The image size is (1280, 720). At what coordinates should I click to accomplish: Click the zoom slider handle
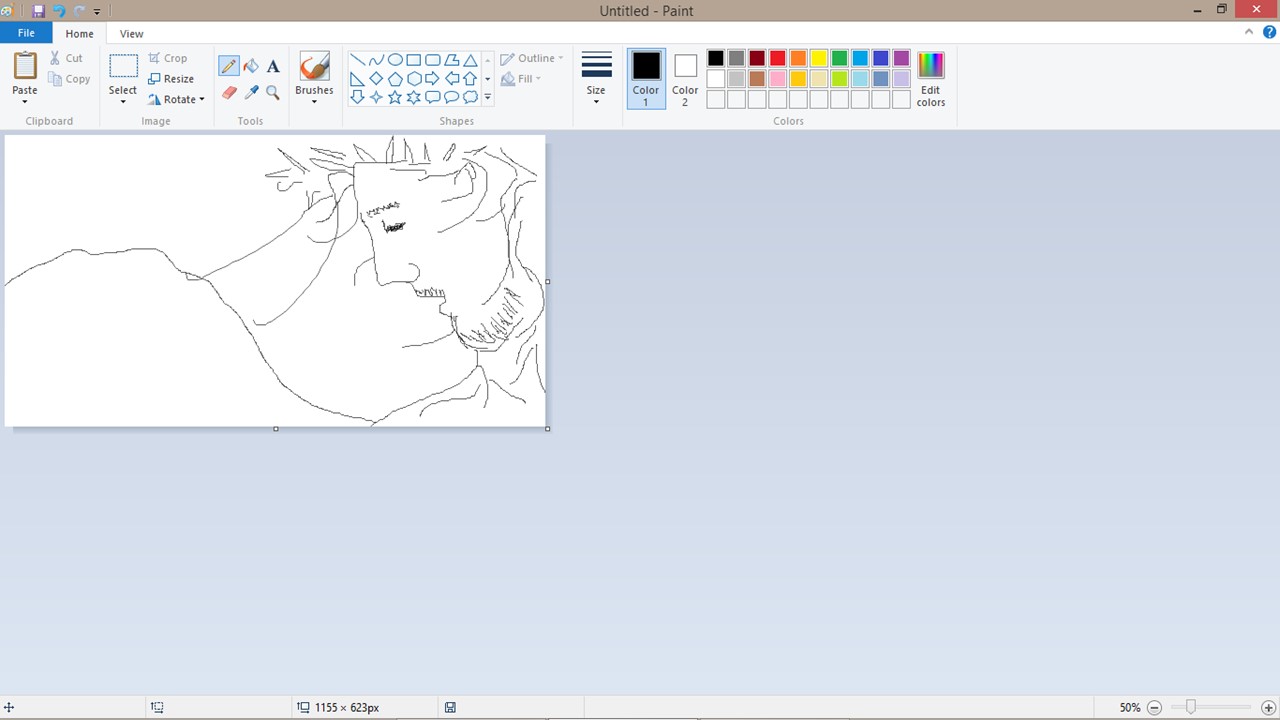[x=1190, y=707]
